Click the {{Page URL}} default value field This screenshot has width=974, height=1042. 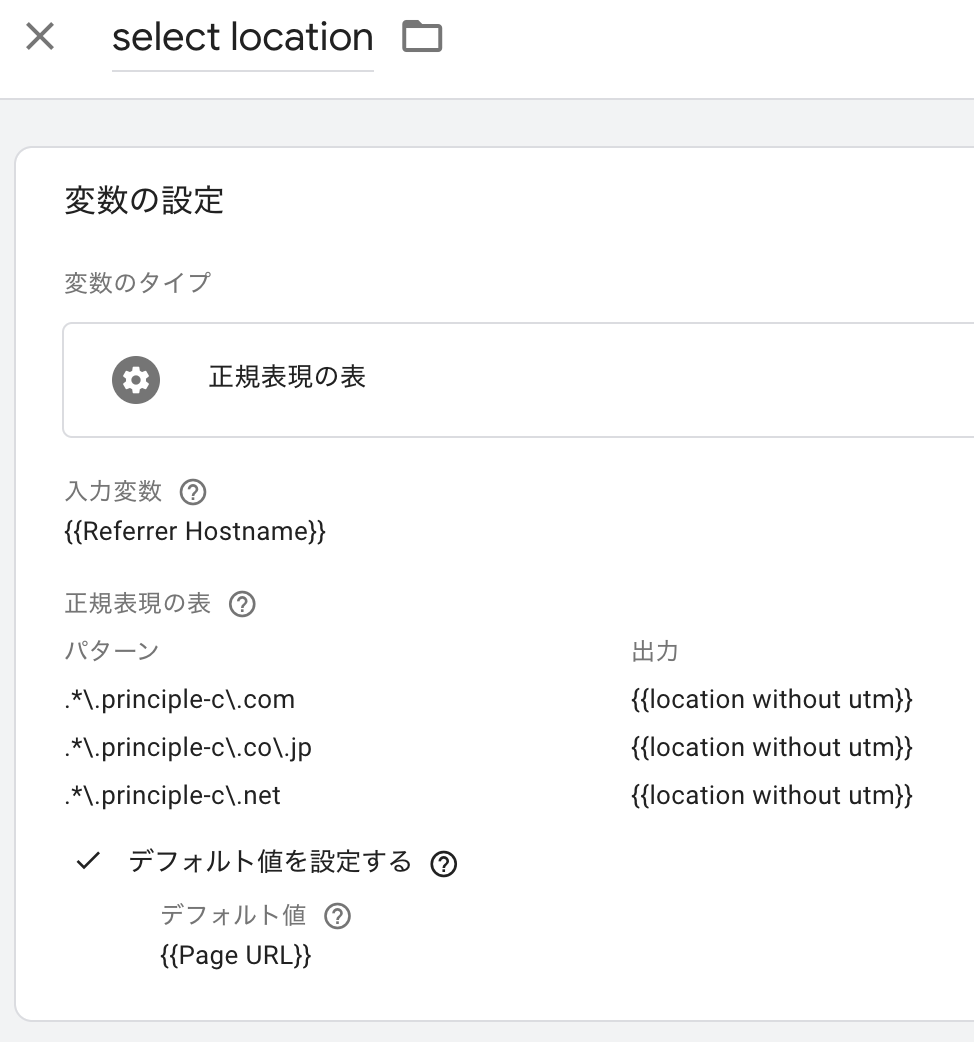pyautogui.click(x=234, y=955)
